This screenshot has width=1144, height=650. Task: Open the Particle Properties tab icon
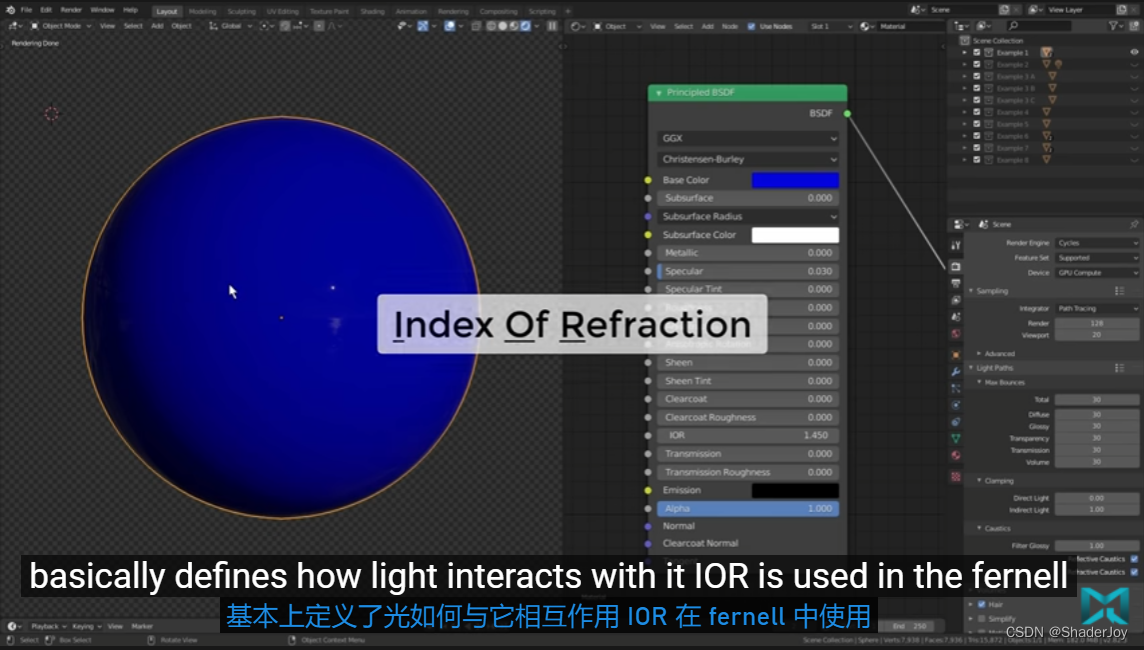click(955, 390)
